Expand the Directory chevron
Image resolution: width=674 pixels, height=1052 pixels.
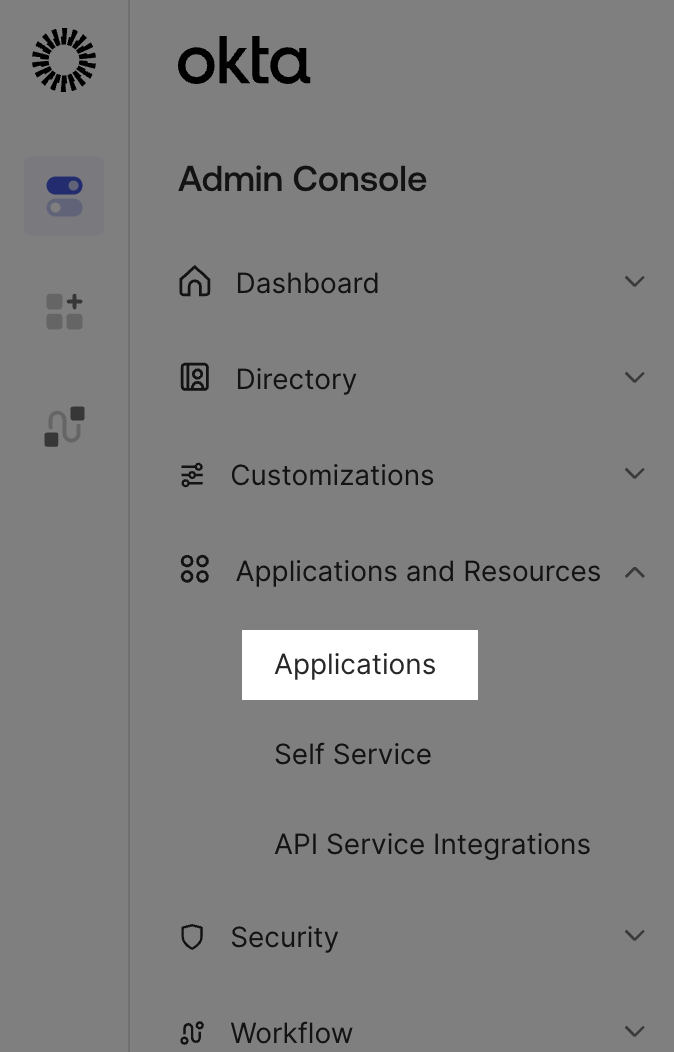tap(634, 377)
